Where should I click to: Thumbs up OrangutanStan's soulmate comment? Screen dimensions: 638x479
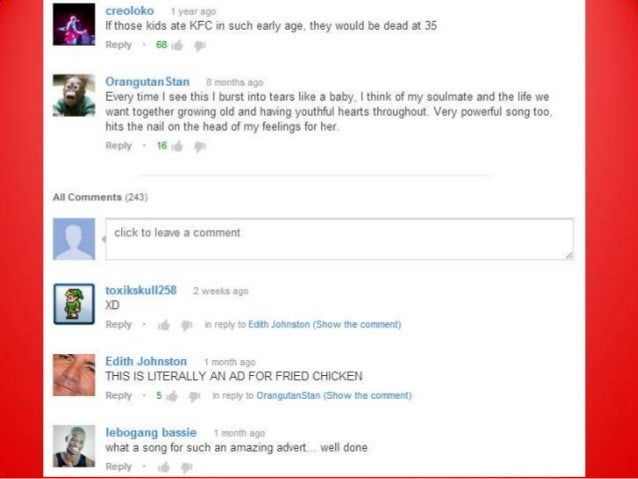point(177,146)
